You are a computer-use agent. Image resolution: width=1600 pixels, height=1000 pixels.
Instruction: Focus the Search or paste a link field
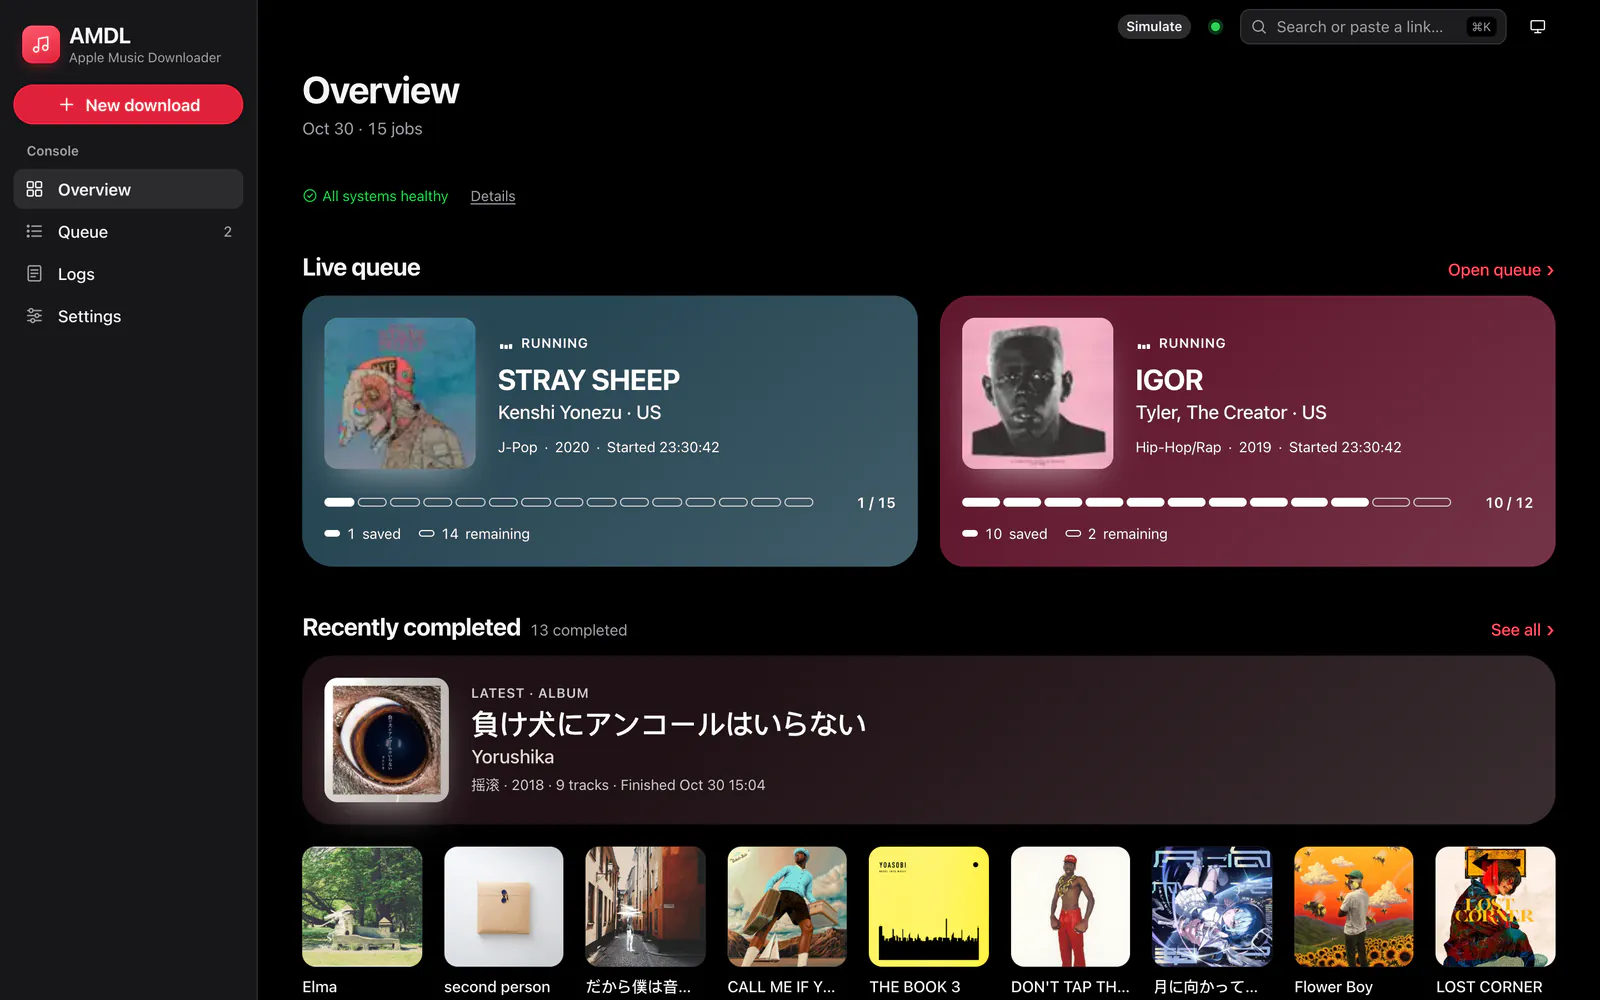[1372, 27]
